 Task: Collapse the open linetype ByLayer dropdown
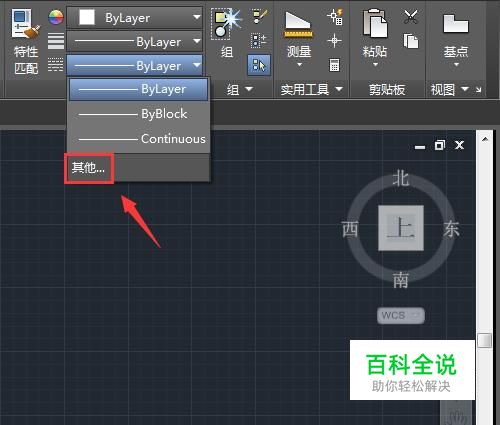(x=135, y=65)
